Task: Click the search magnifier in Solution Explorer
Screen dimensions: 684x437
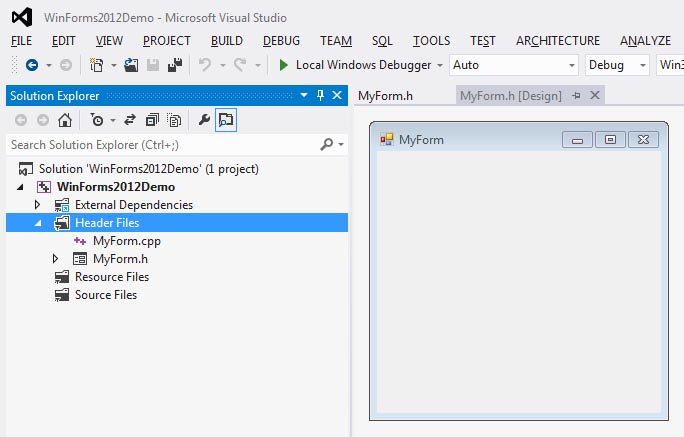Action: pyautogui.click(x=326, y=144)
